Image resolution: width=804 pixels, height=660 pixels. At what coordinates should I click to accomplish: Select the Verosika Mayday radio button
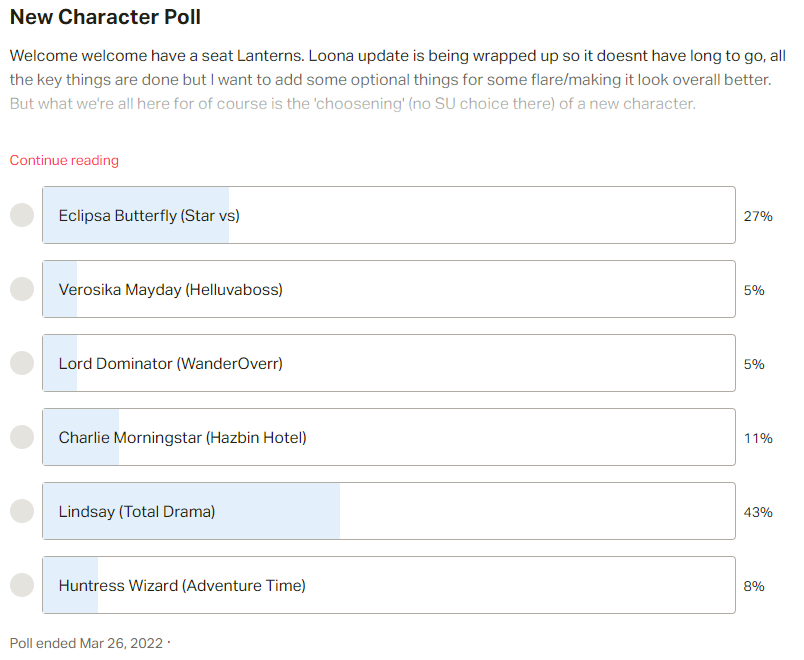click(x=22, y=289)
